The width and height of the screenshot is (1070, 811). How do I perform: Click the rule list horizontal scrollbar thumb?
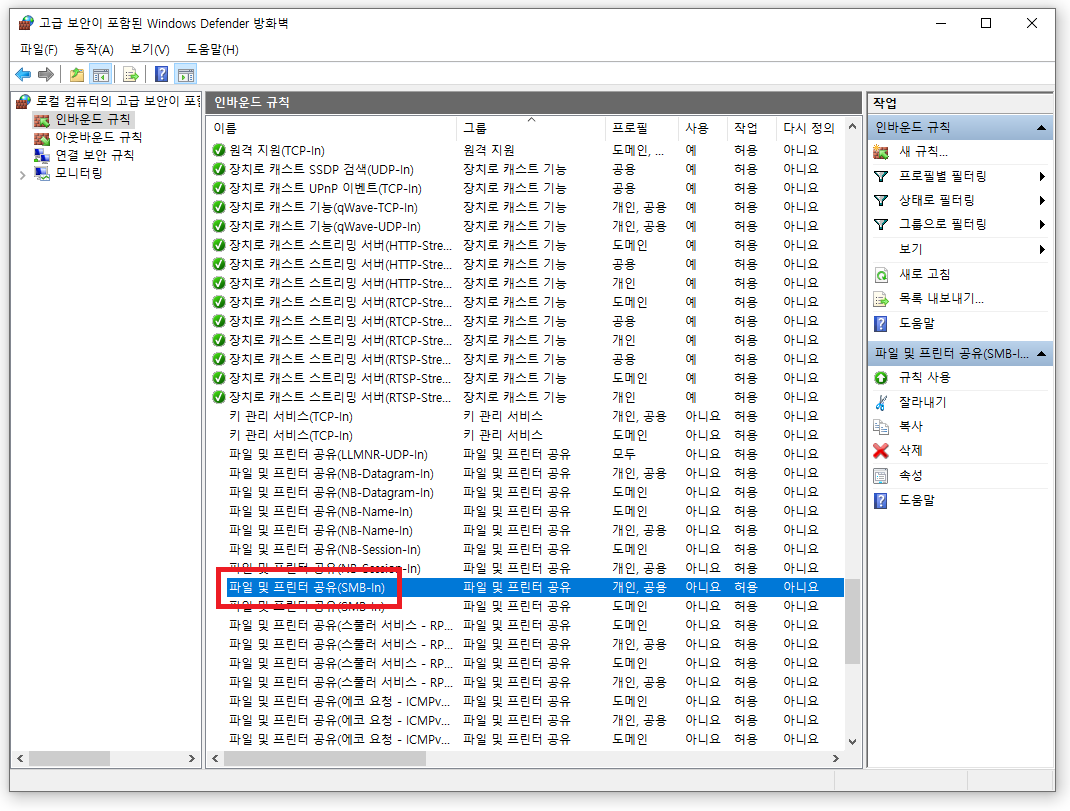tap(325, 758)
